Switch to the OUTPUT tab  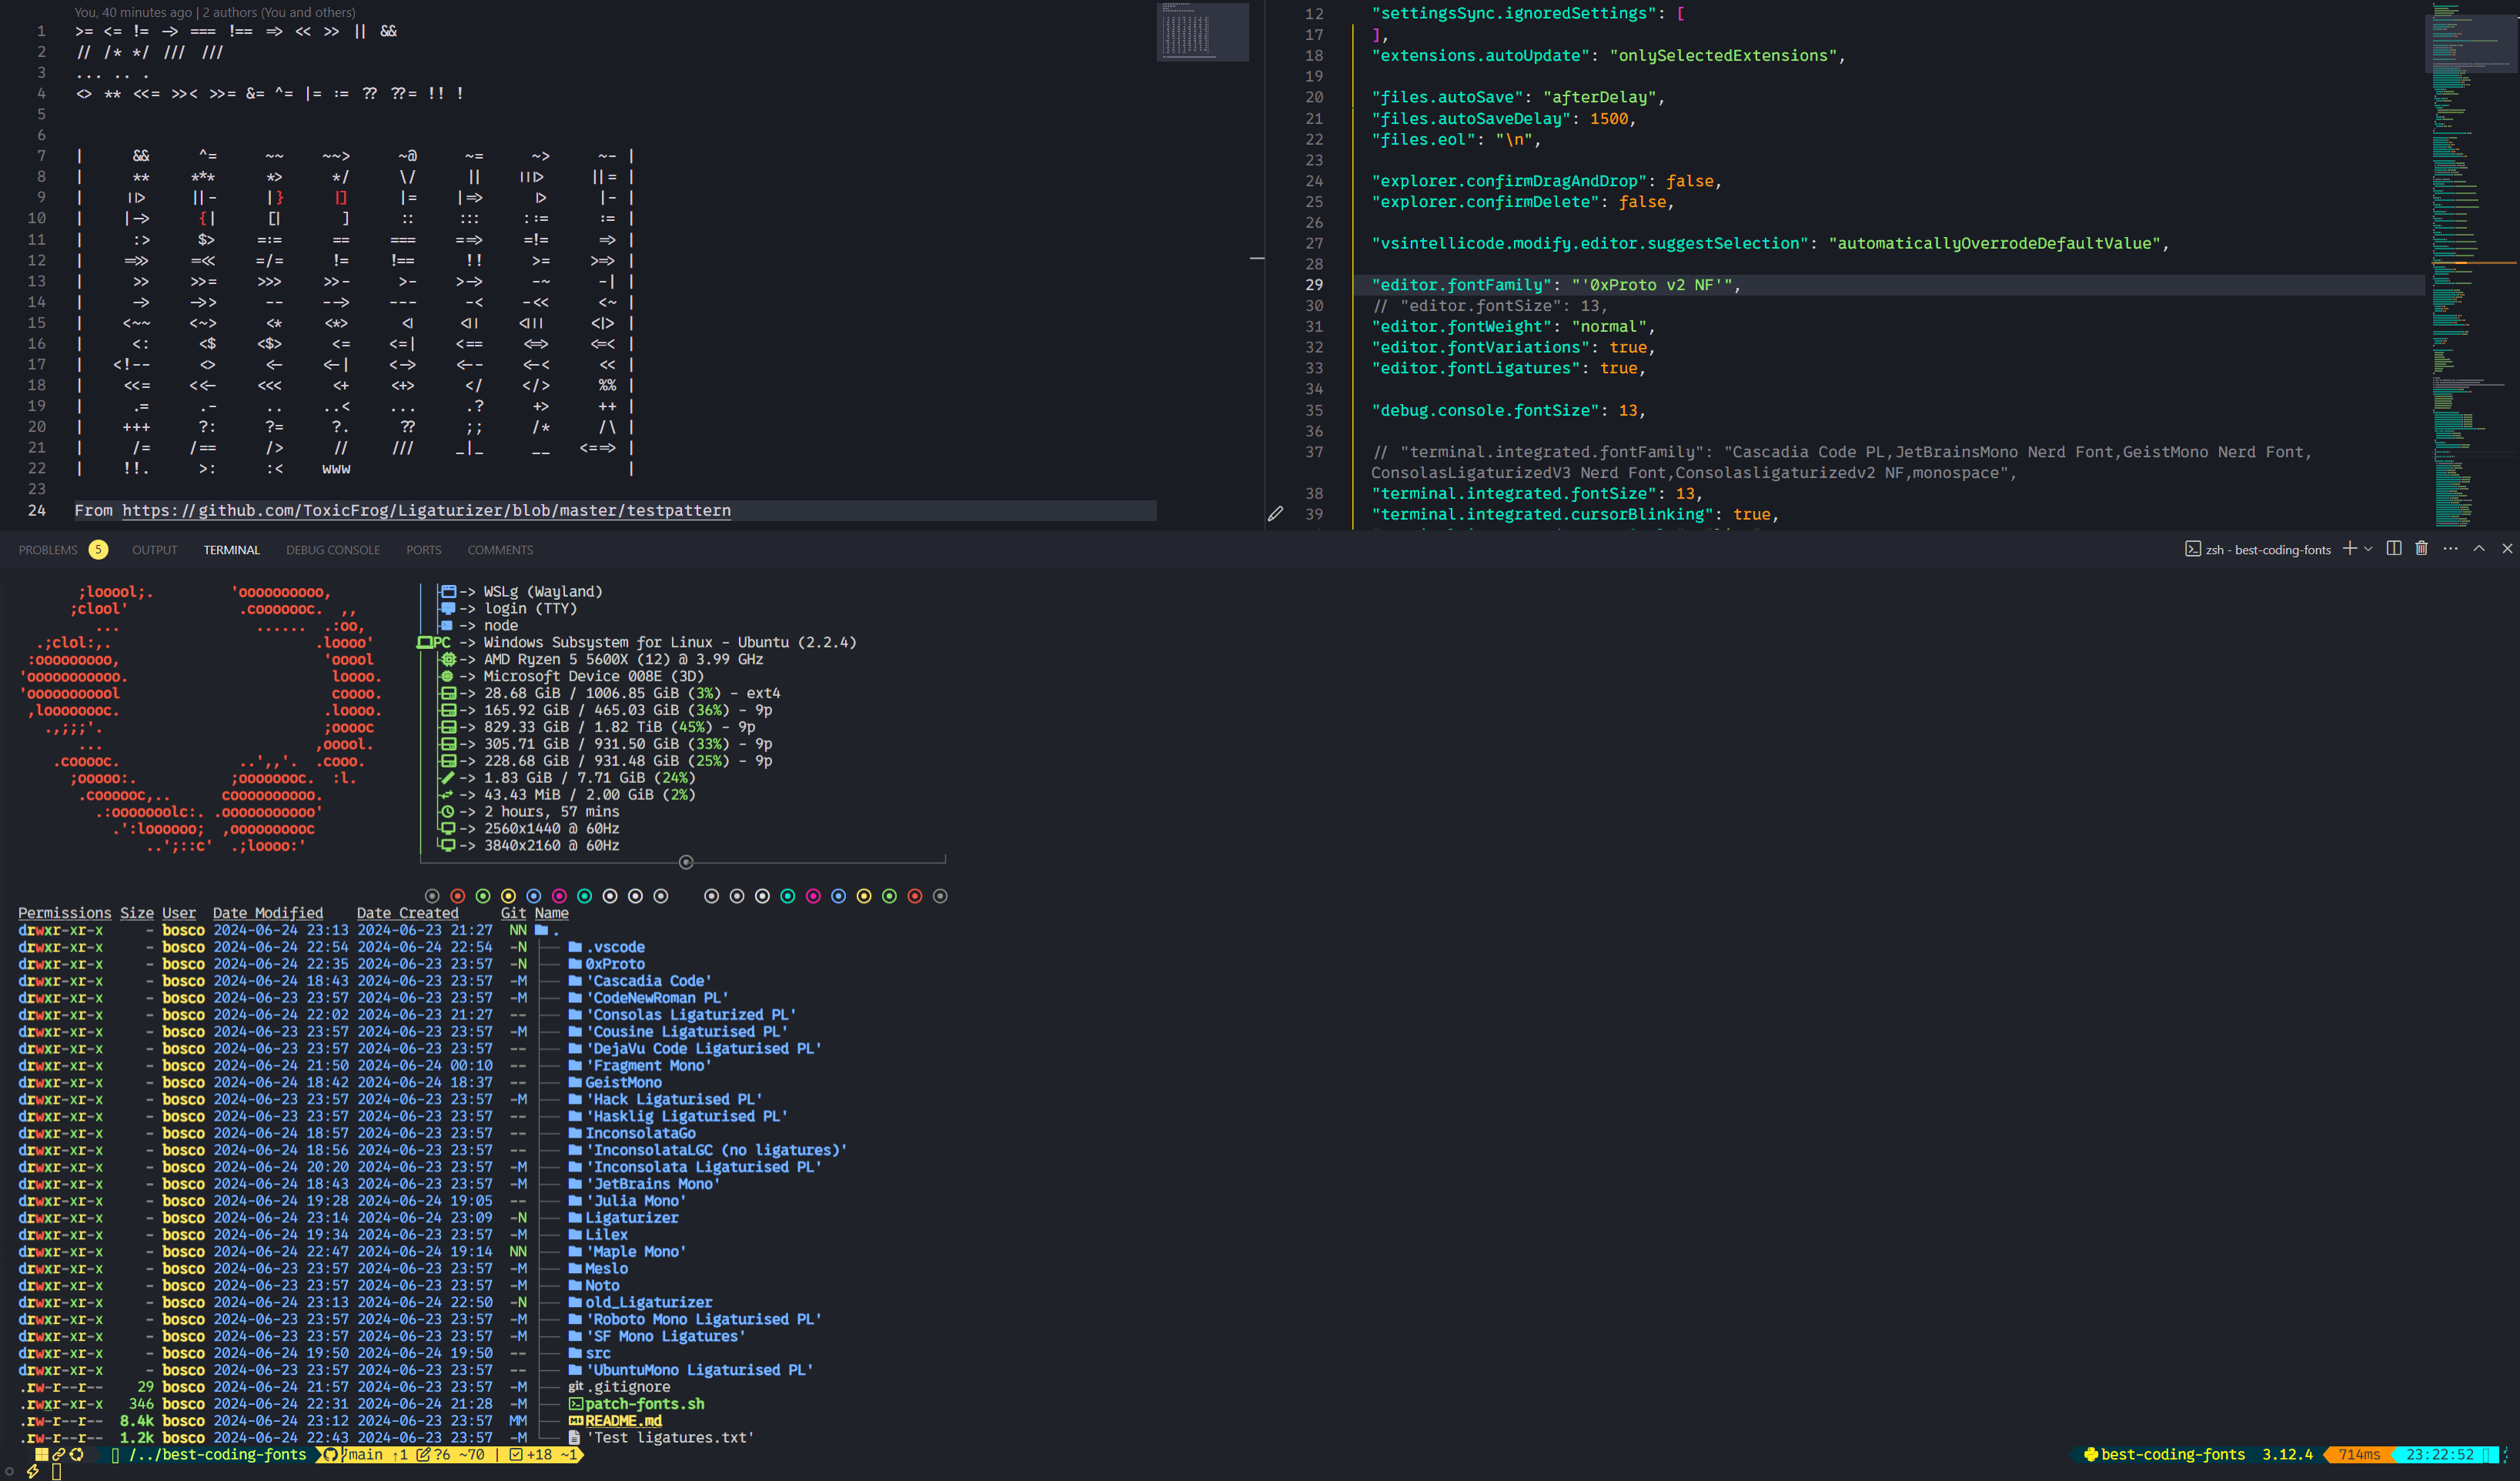[x=154, y=550]
